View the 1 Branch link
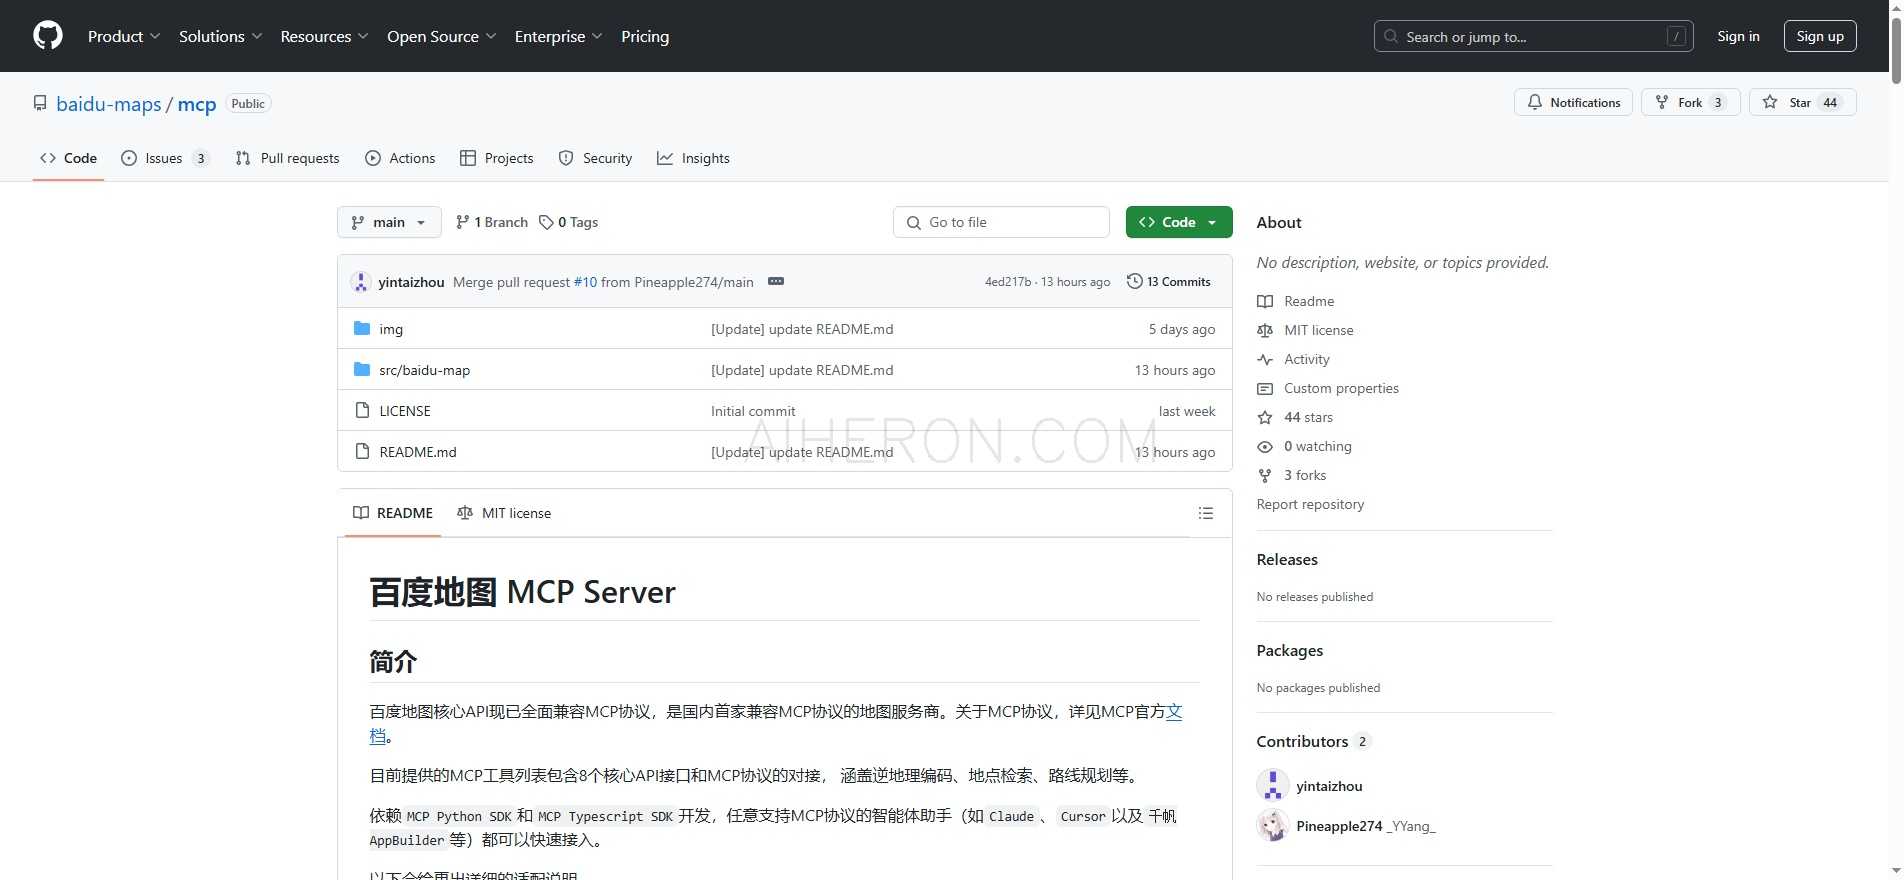Screen dimensions: 1904x880 coord(491,222)
